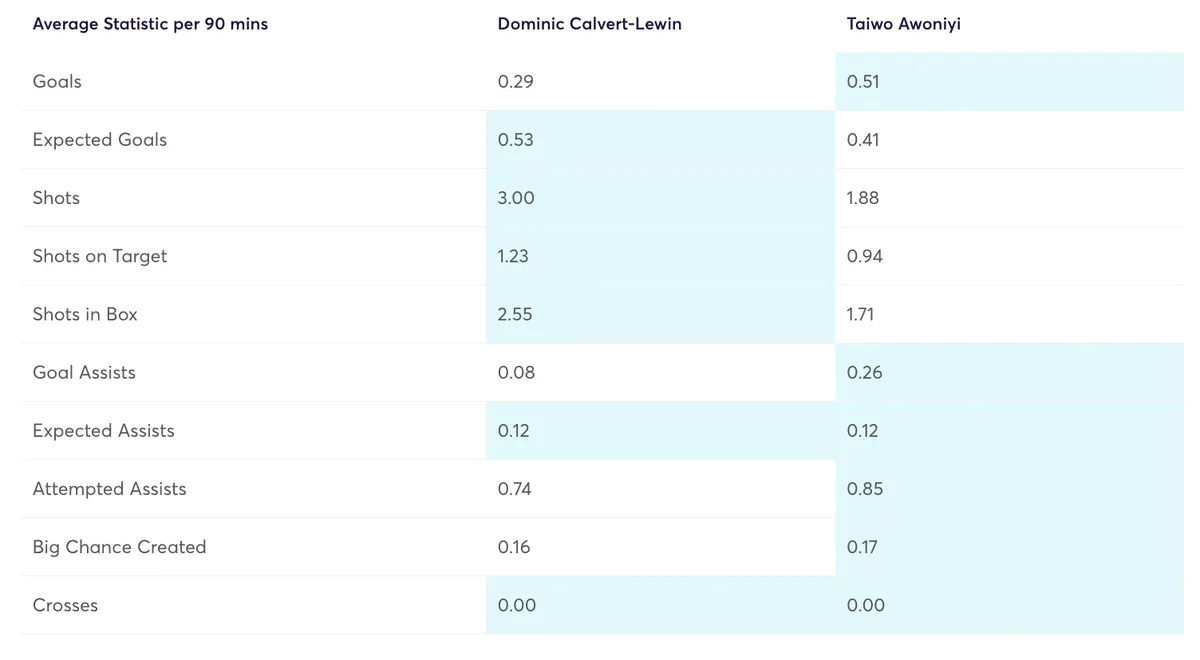This screenshot has height=660, width=1200.
Task: Click Calvert-Lewin's Expected Assists value 0.12
Action: tap(514, 431)
